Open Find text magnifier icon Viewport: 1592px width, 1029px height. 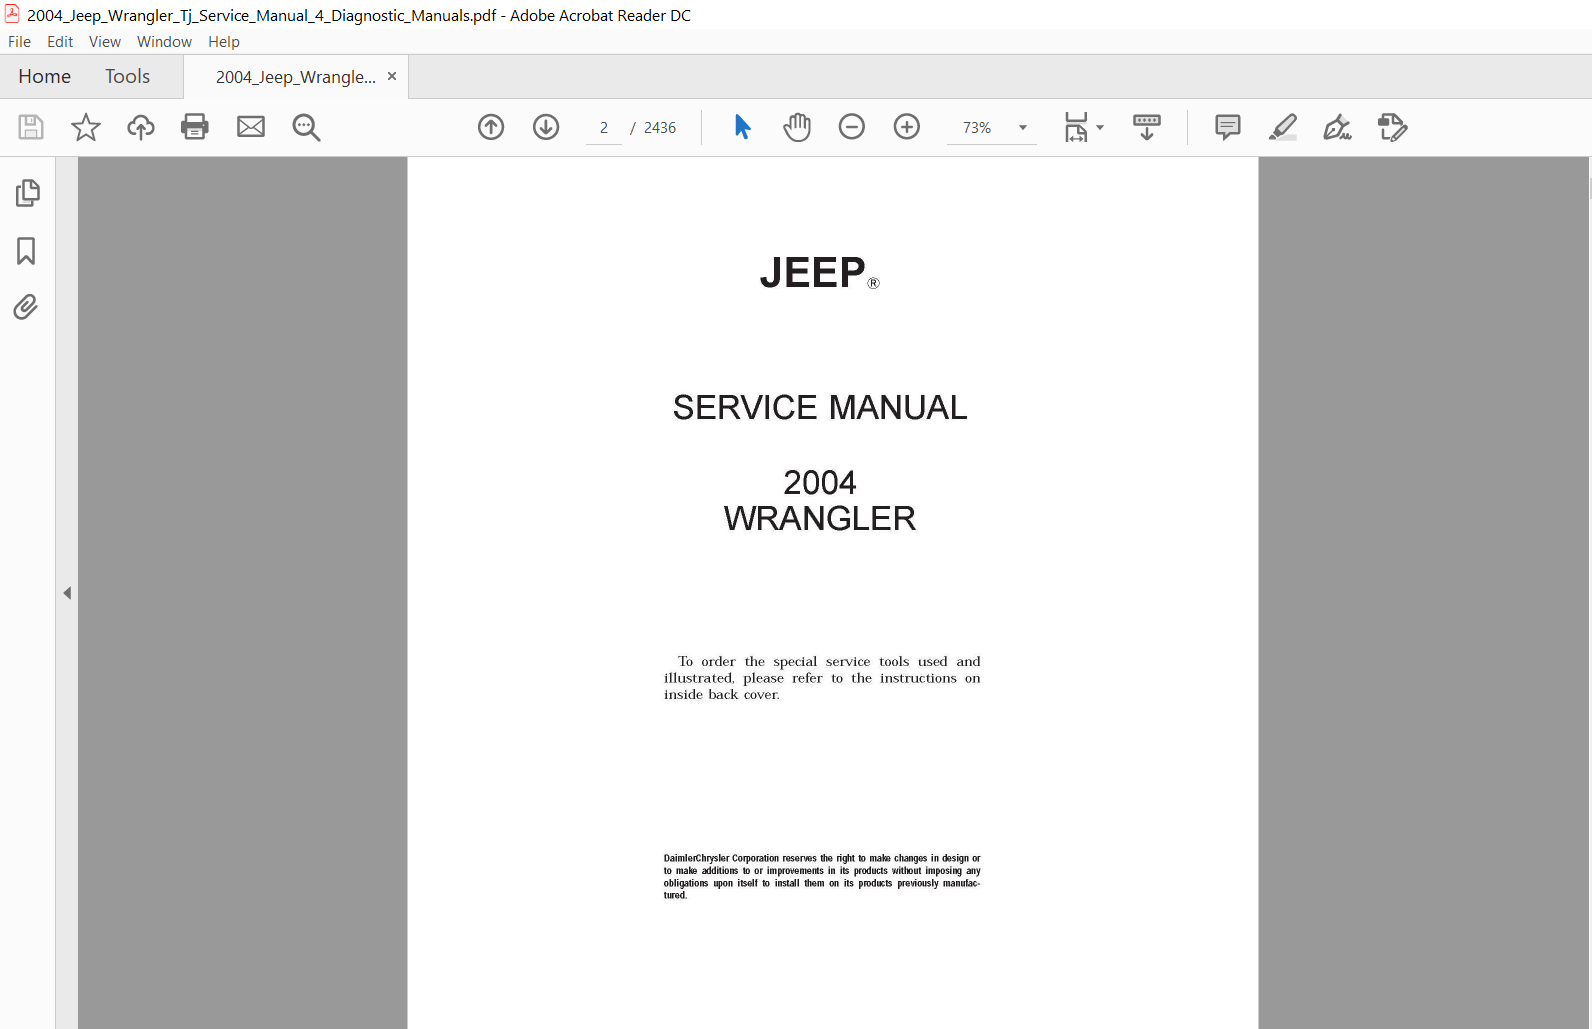coord(306,127)
